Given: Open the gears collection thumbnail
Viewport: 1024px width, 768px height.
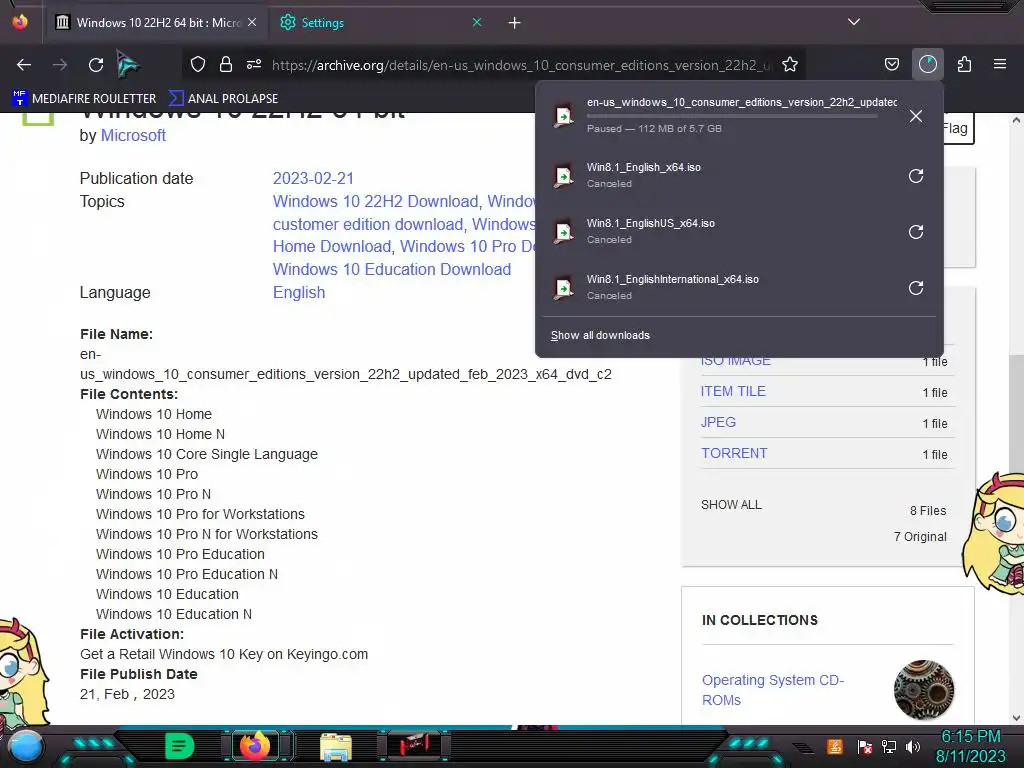Looking at the screenshot, I should point(923,690).
